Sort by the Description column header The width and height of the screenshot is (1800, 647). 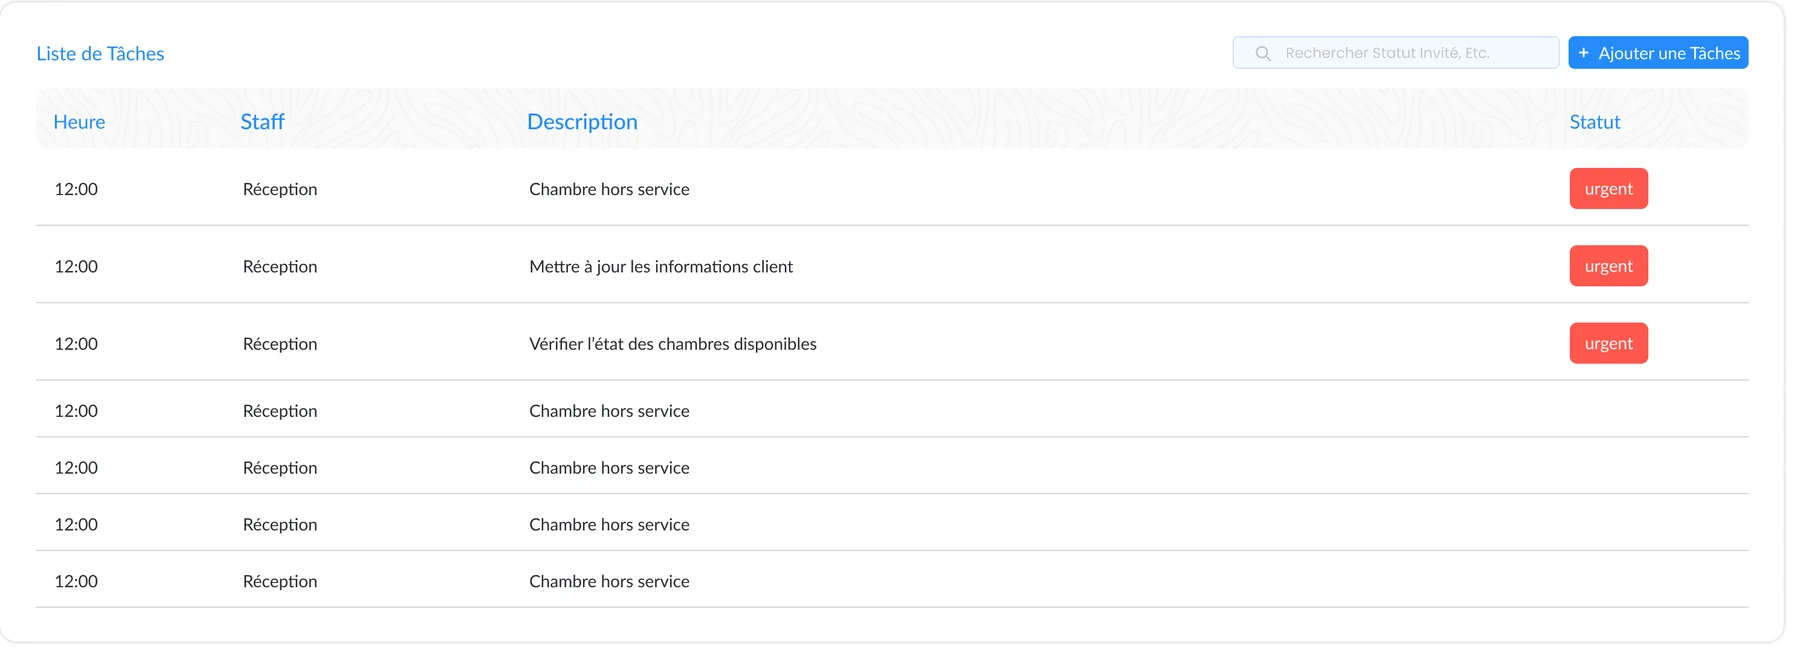(x=582, y=122)
